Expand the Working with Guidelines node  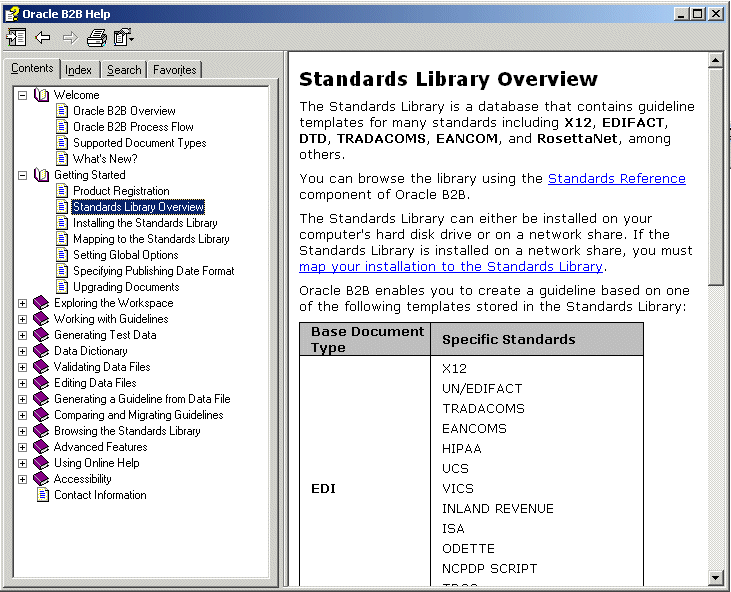22,319
